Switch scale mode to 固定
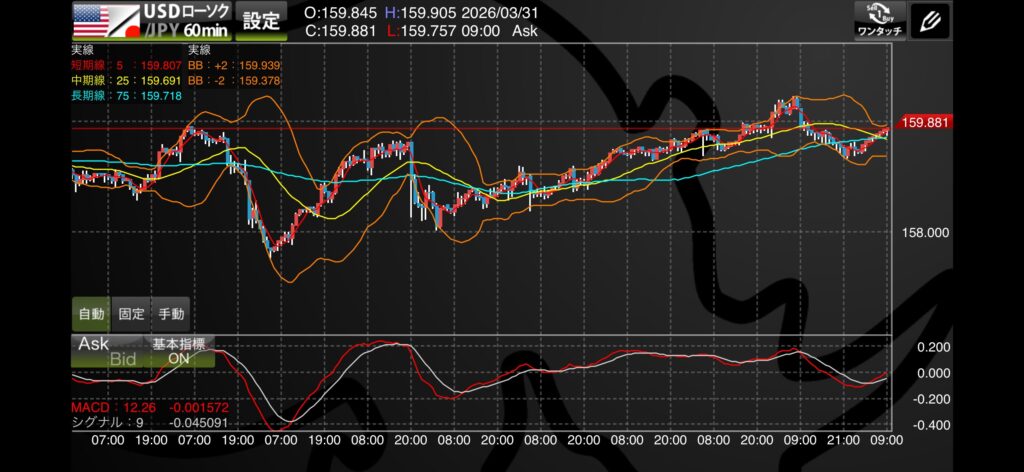The image size is (1024, 472). [x=131, y=313]
